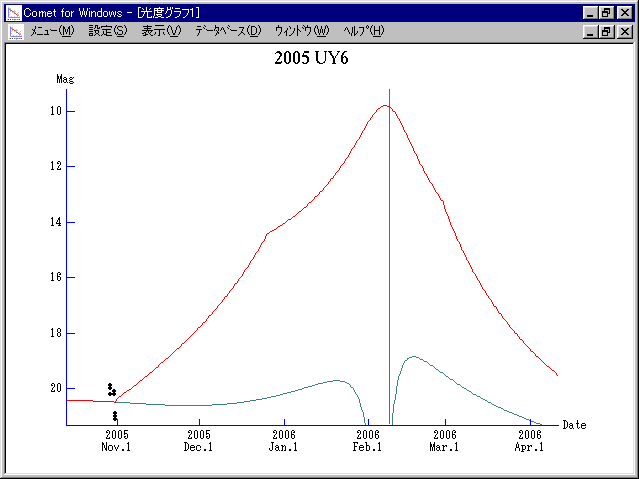Restore the 光度グラフ1 child window
Viewport: 639px width, 479px height.
coord(606,31)
